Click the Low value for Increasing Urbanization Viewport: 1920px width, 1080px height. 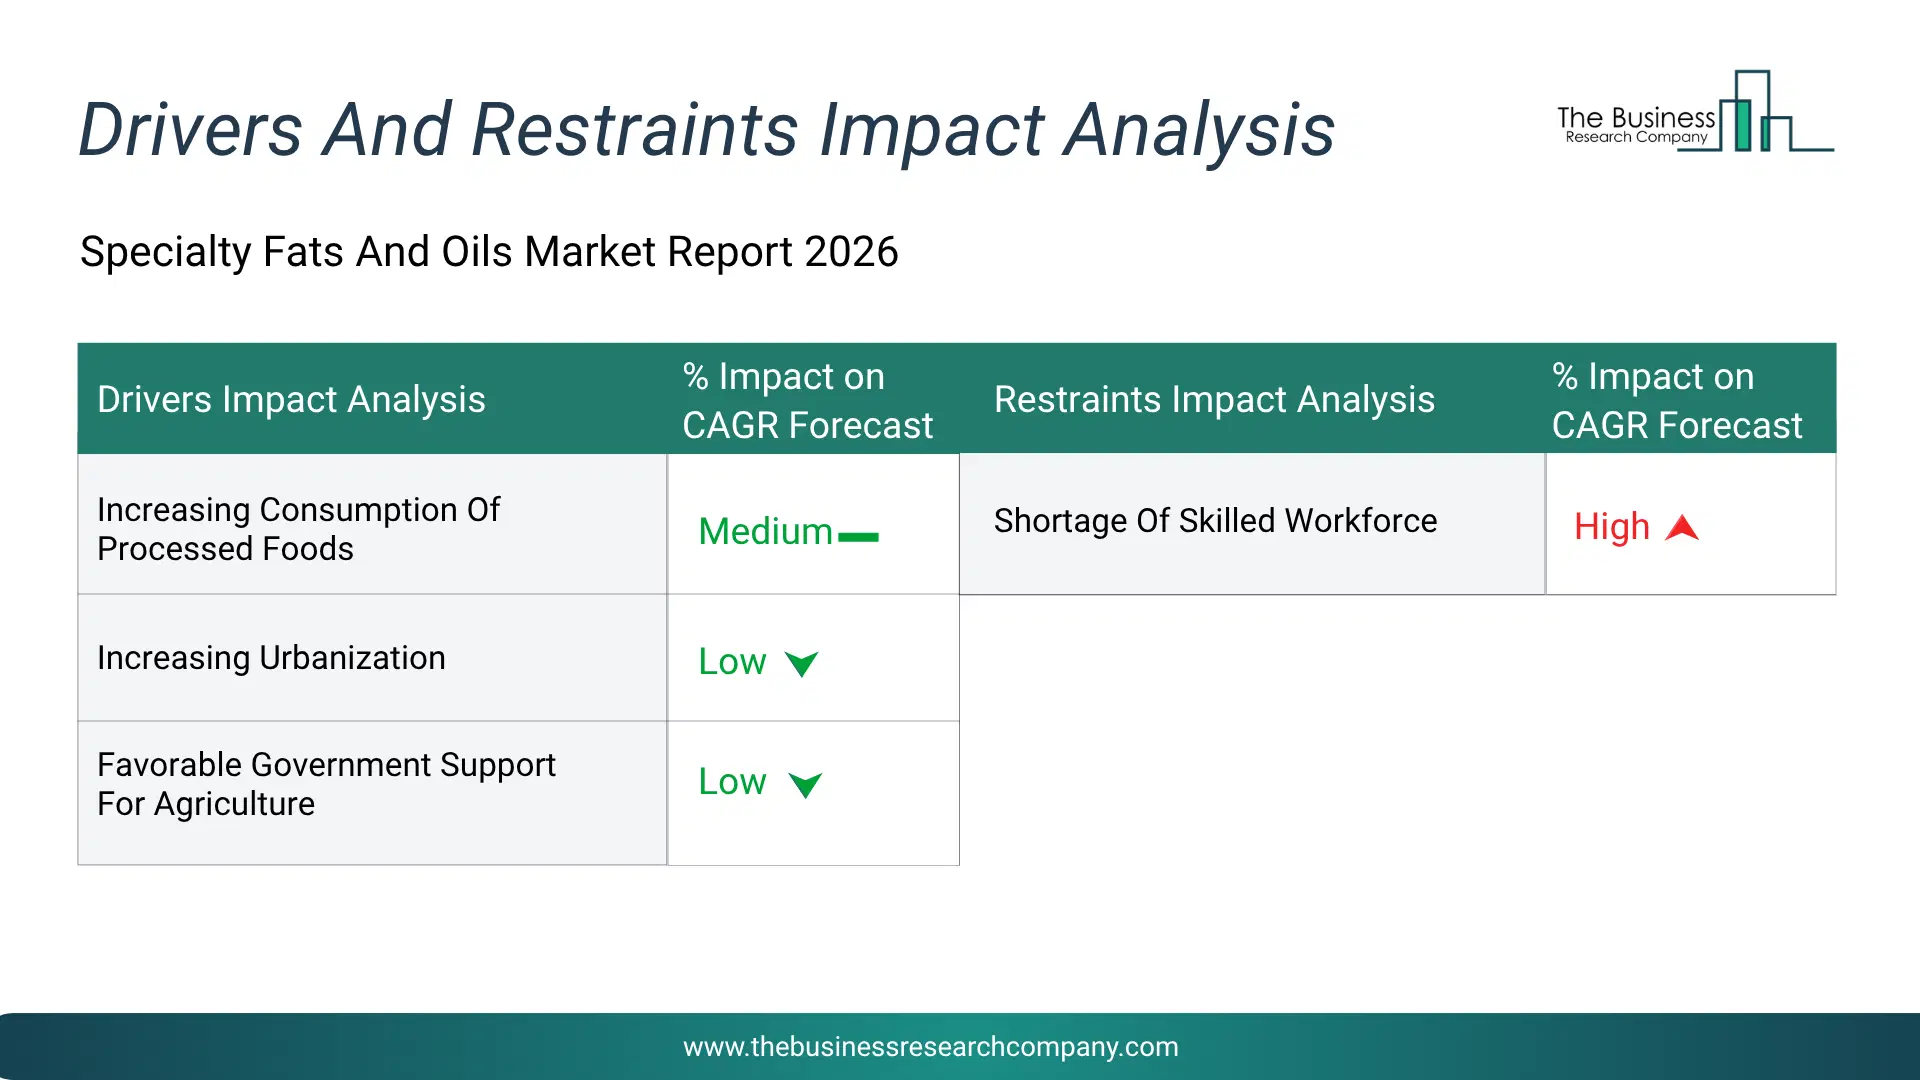coord(732,662)
